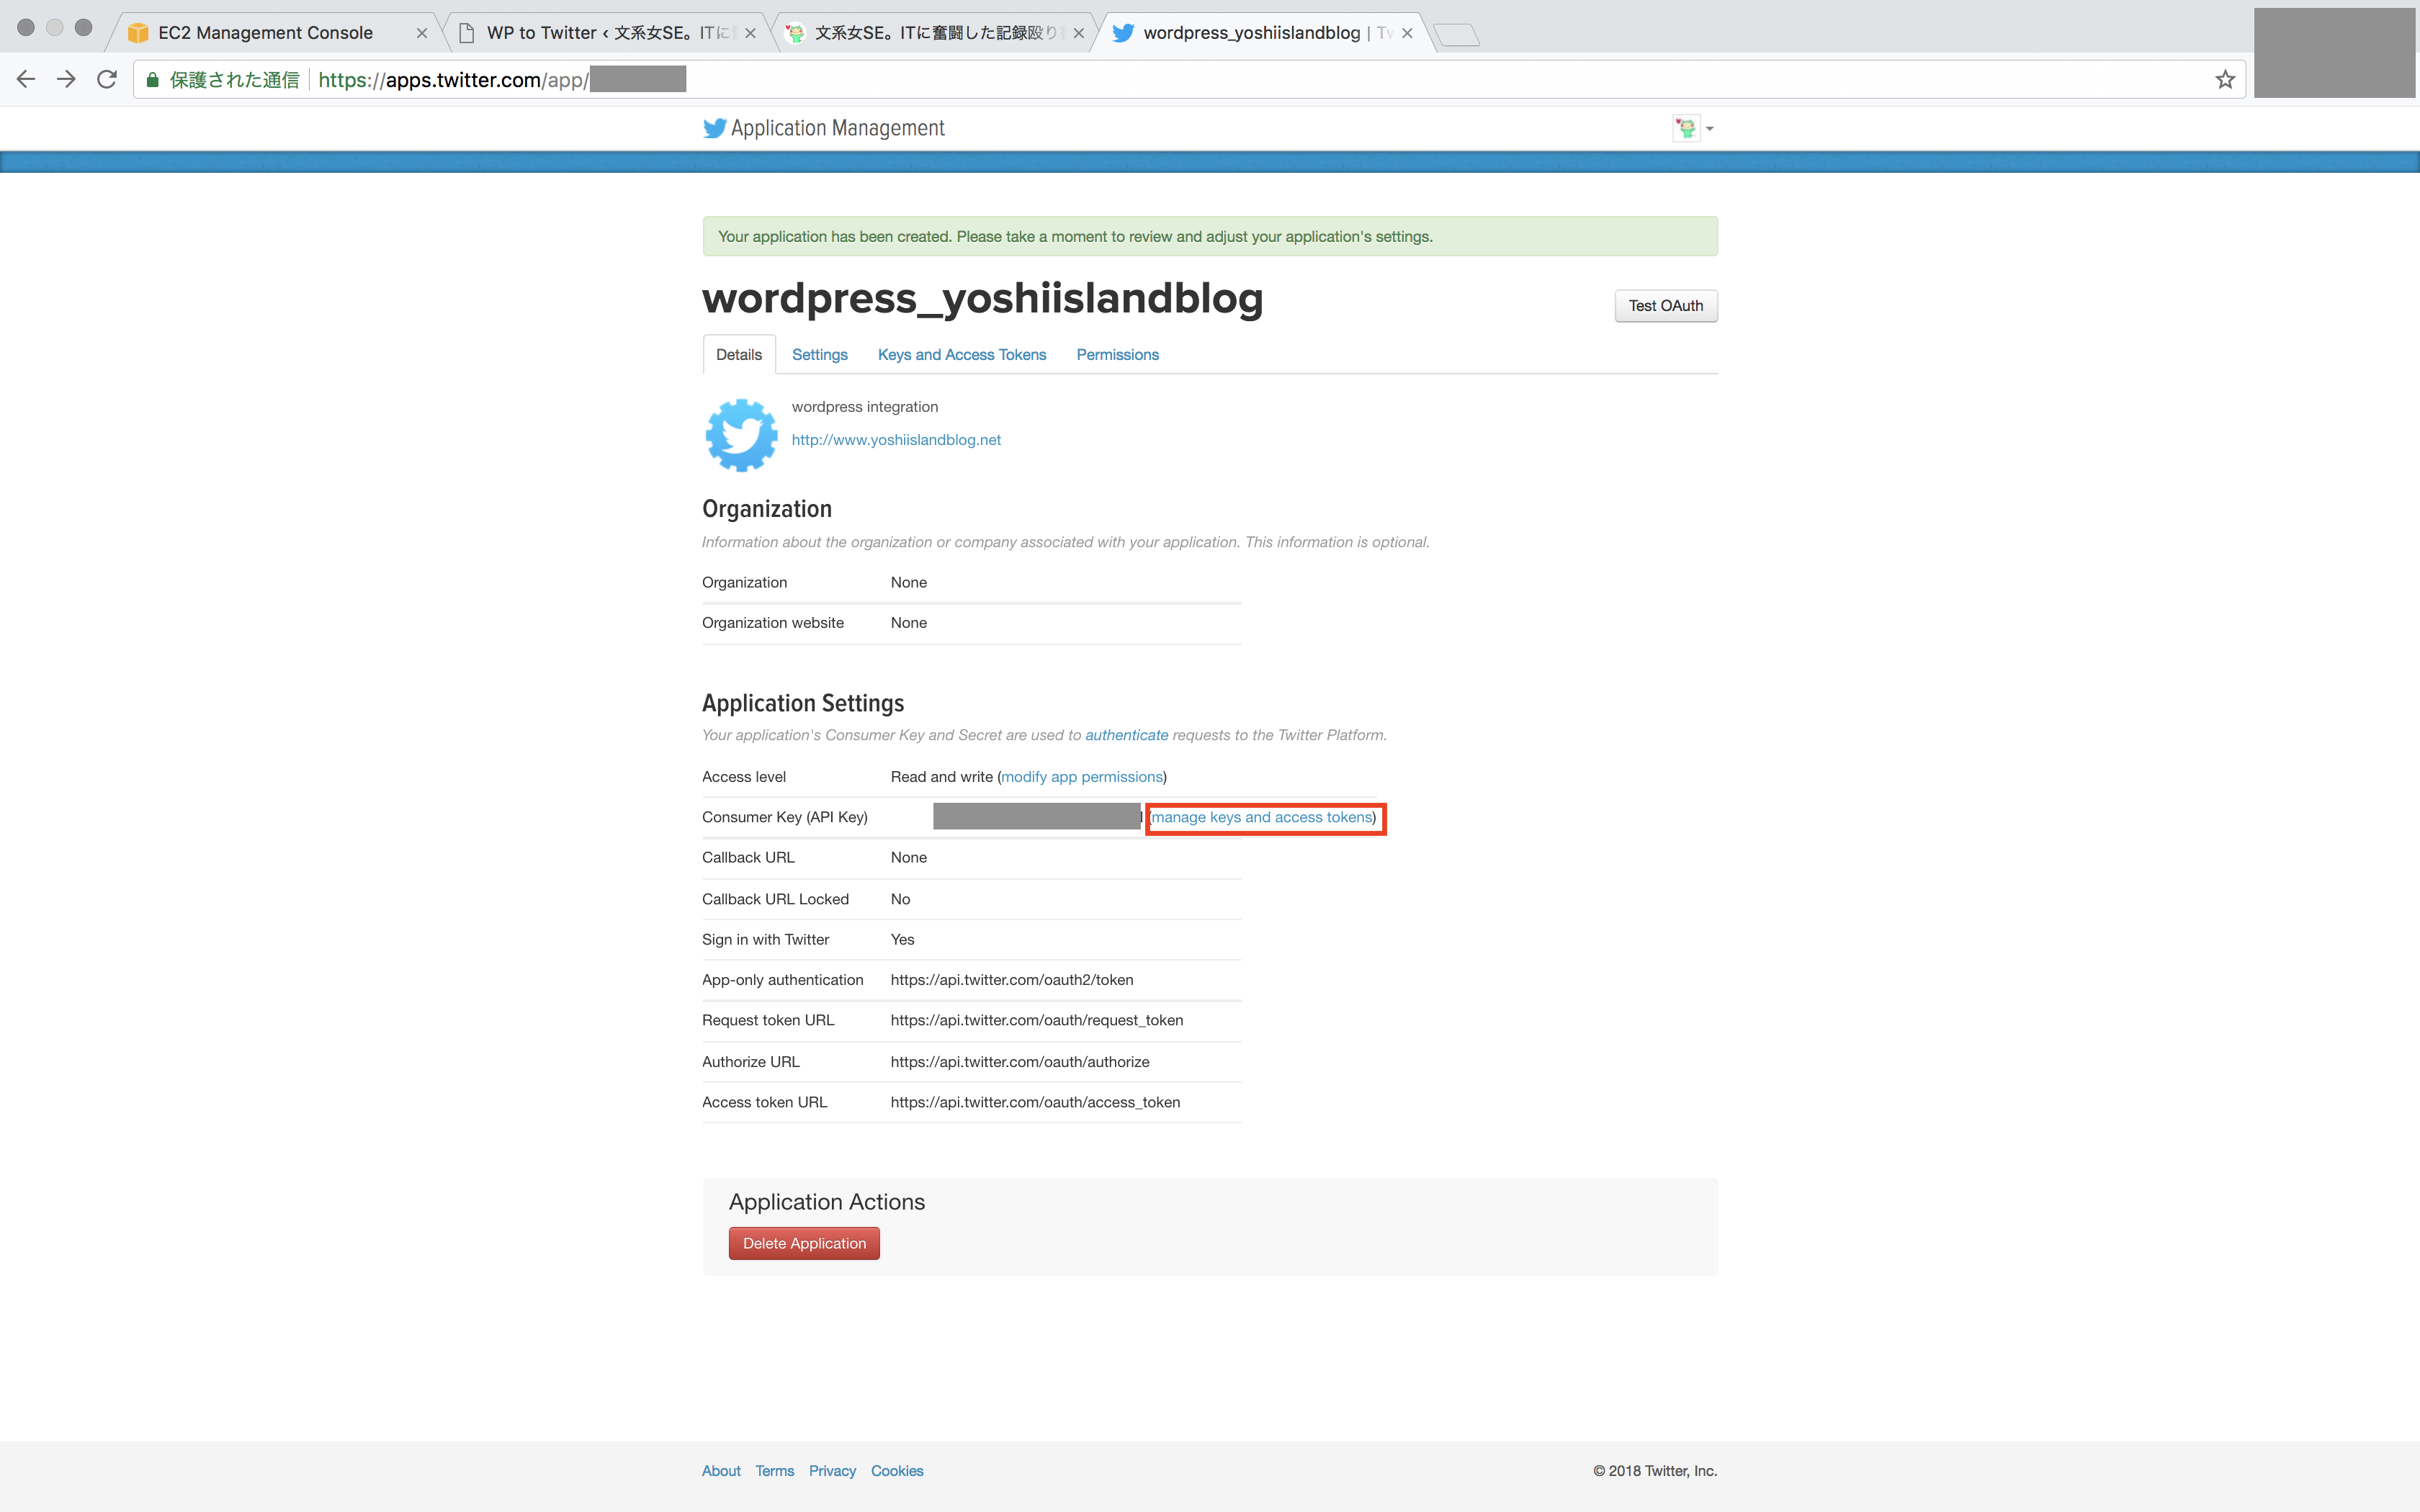Open the yoshiislandblog.net website link

[x=896, y=440]
